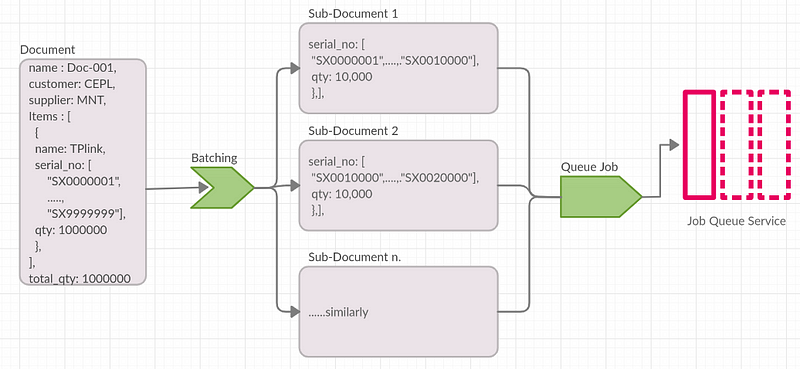Image resolution: width=800 pixels, height=369 pixels.
Task: Click the 'qty: 1000000' line
Action: tap(71, 230)
